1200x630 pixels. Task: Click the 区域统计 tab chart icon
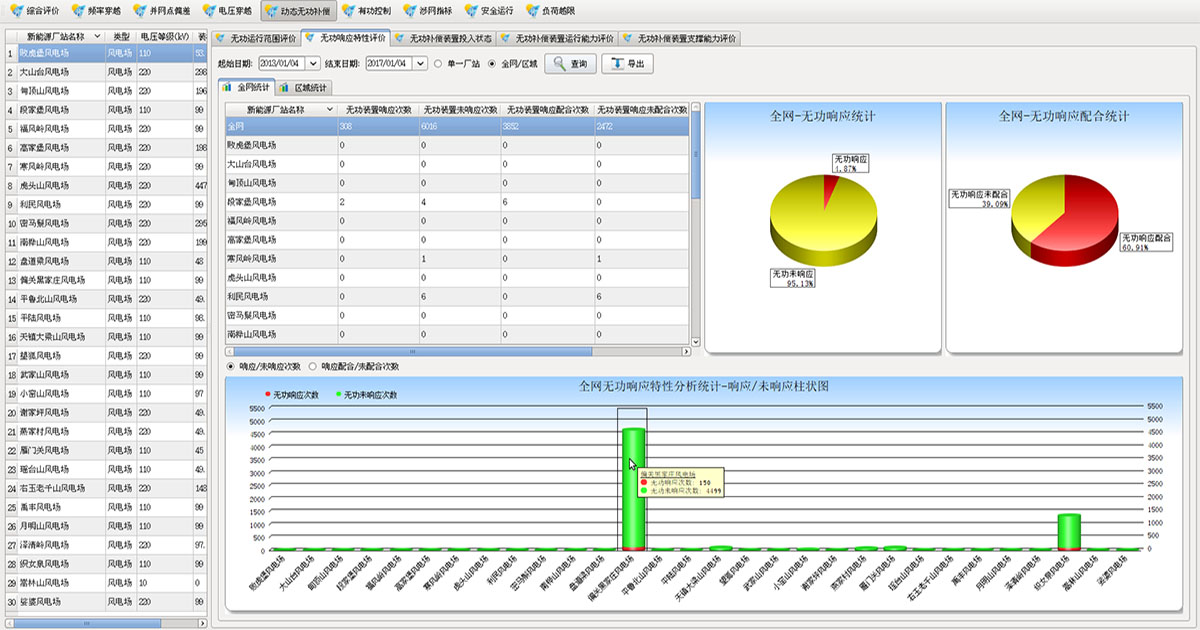(285, 88)
